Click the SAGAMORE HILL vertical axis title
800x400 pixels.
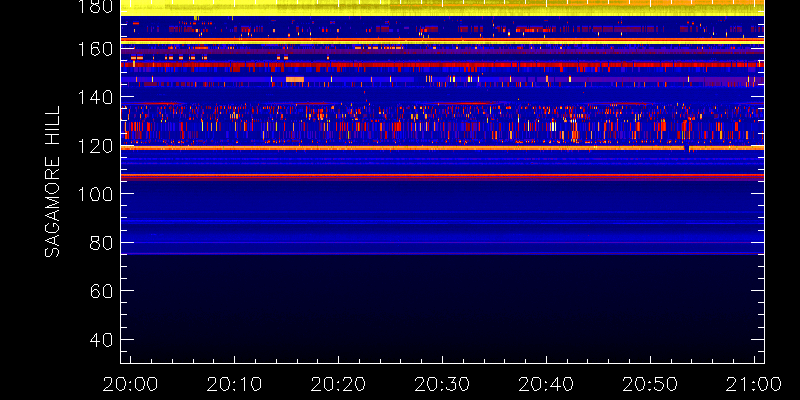tap(53, 182)
